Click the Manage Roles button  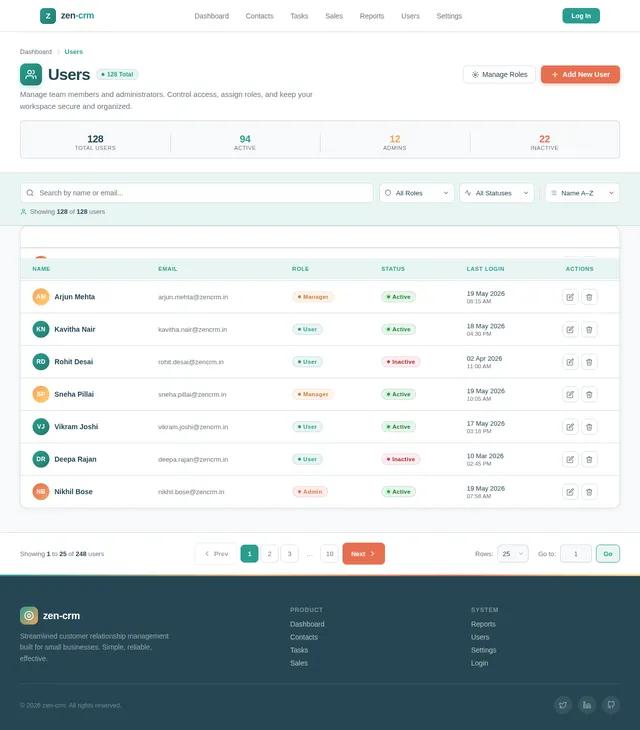point(499,74)
